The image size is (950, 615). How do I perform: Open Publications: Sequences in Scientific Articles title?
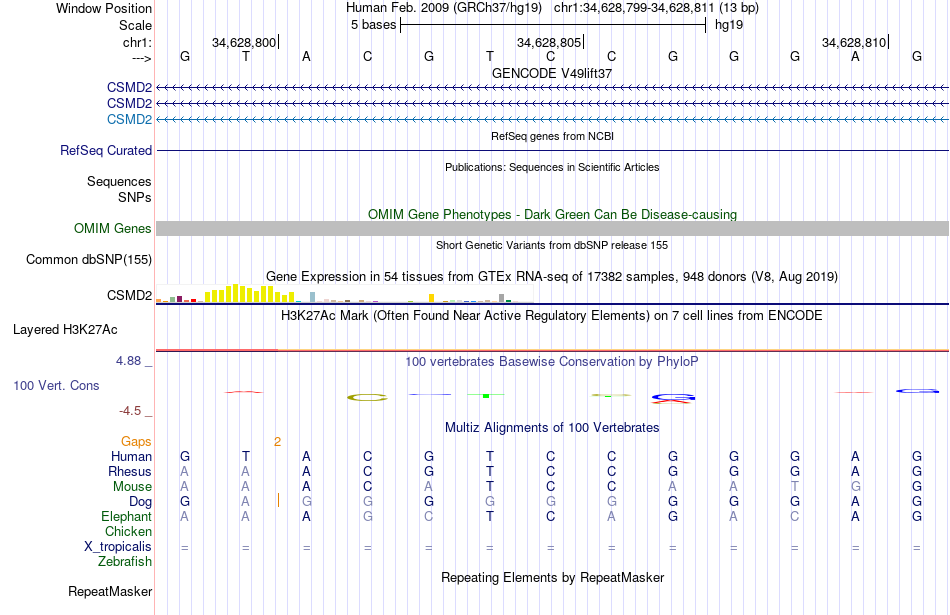tap(552, 167)
